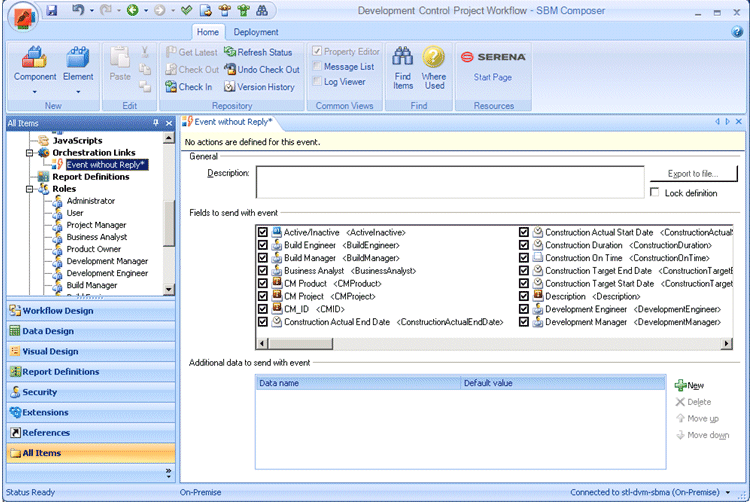The image size is (750, 502).
Task: Click the save icon in title bar
Action: click(52, 10)
